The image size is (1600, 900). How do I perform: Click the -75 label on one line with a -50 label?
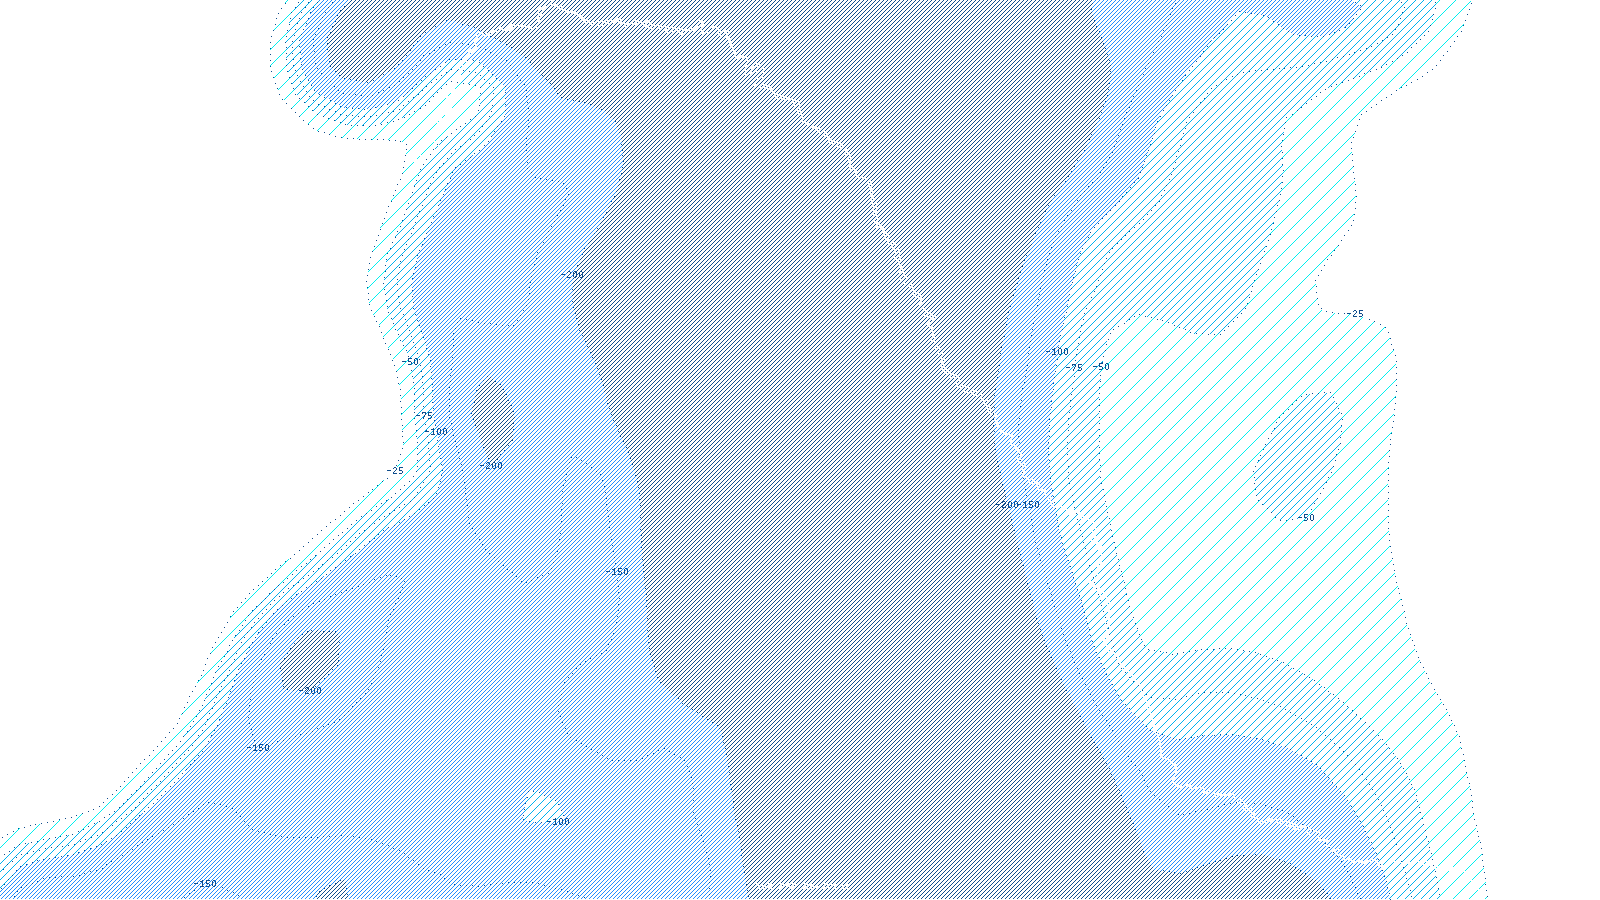tap(1074, 368)
